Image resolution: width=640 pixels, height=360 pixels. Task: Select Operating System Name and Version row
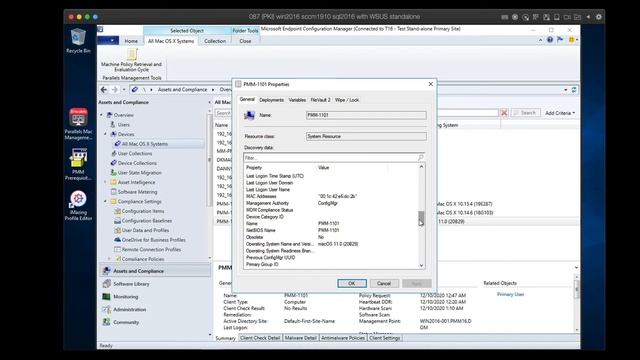click(x=331, y=244)
